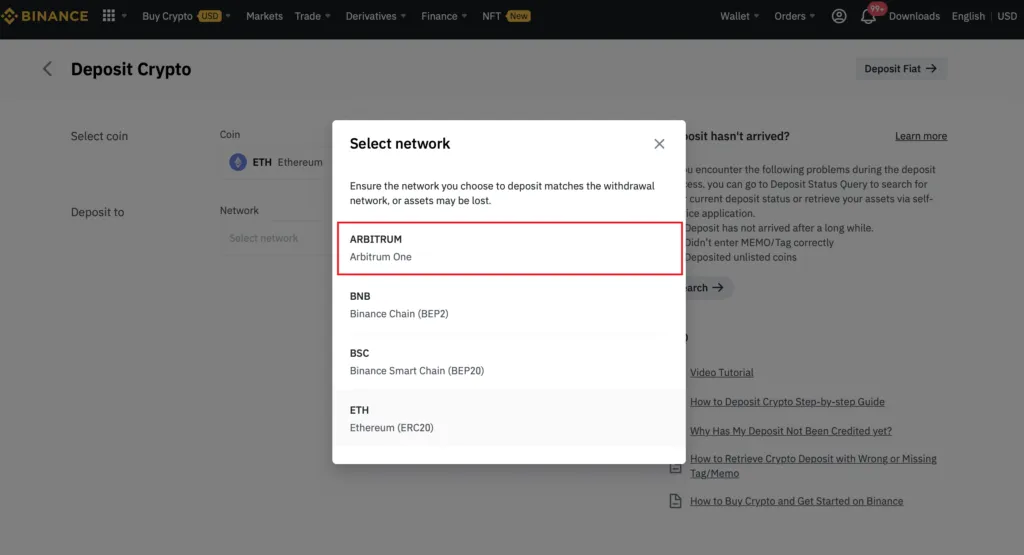Image resolution: width=1024 pixels, height=555 pixels.
Task: Open the apps grid menu icon
Action: click(109, 16)
